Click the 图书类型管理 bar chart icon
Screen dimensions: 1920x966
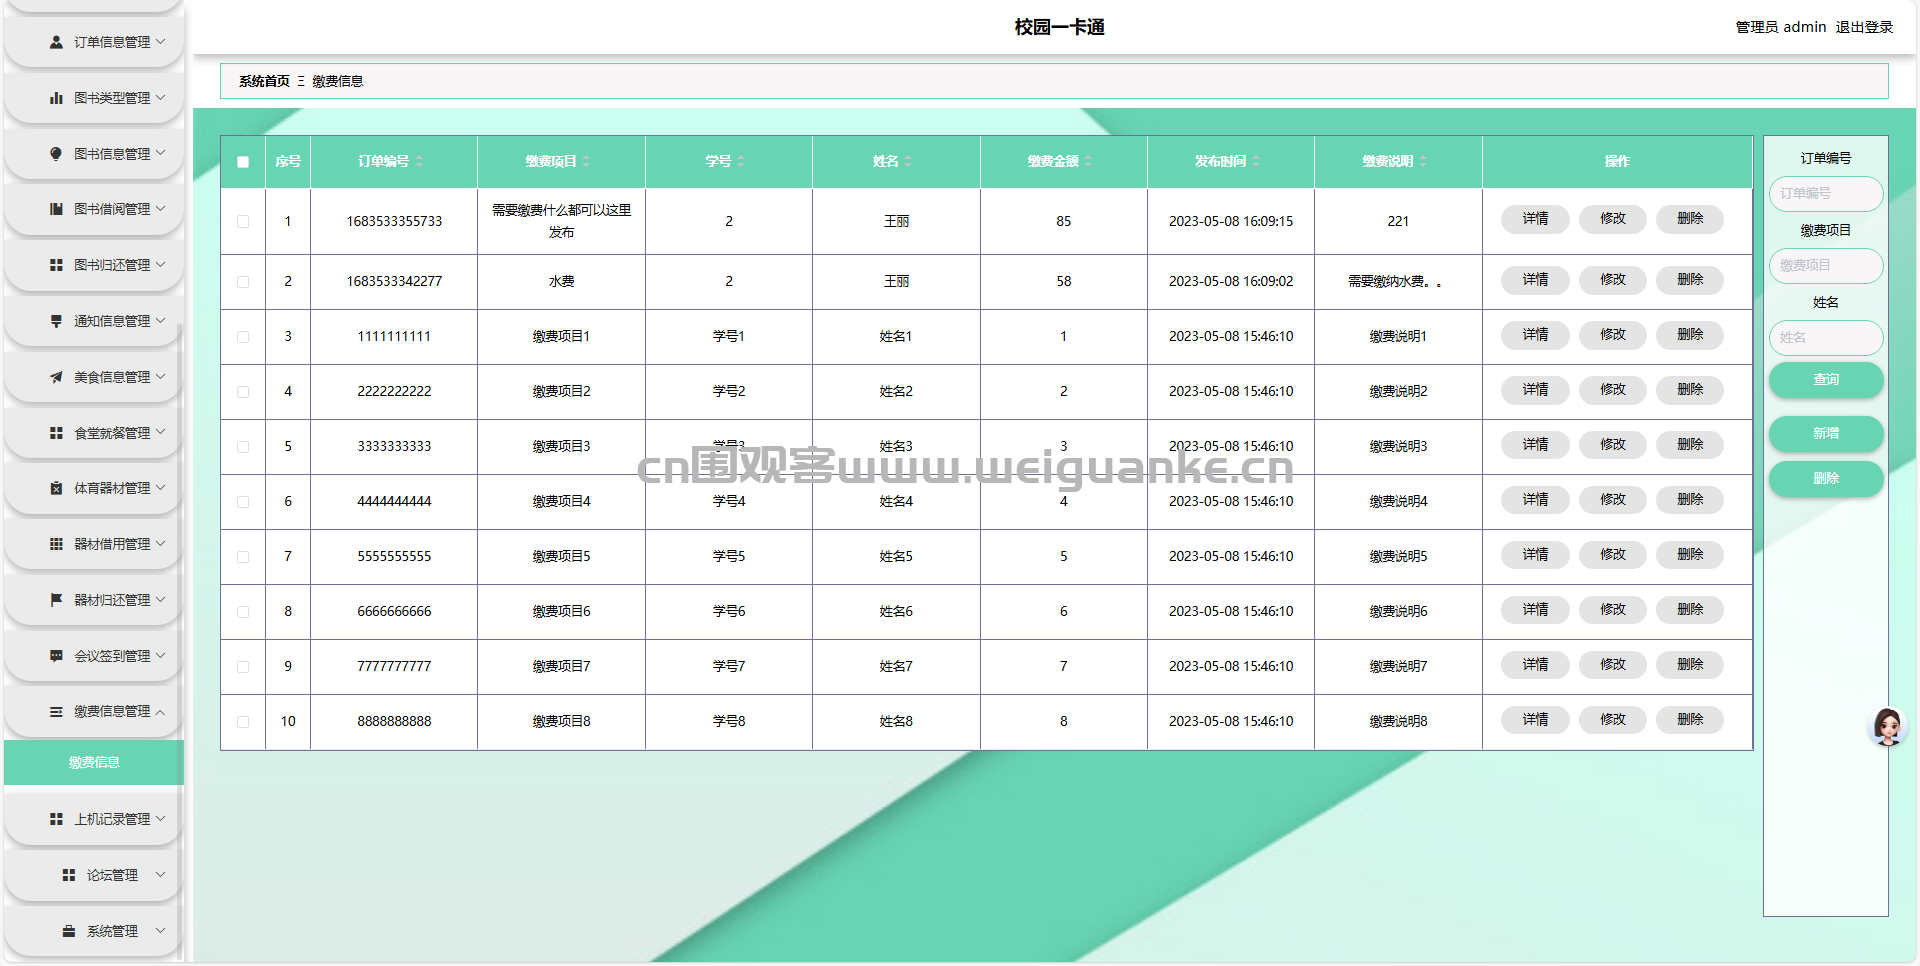coord(56,98)
